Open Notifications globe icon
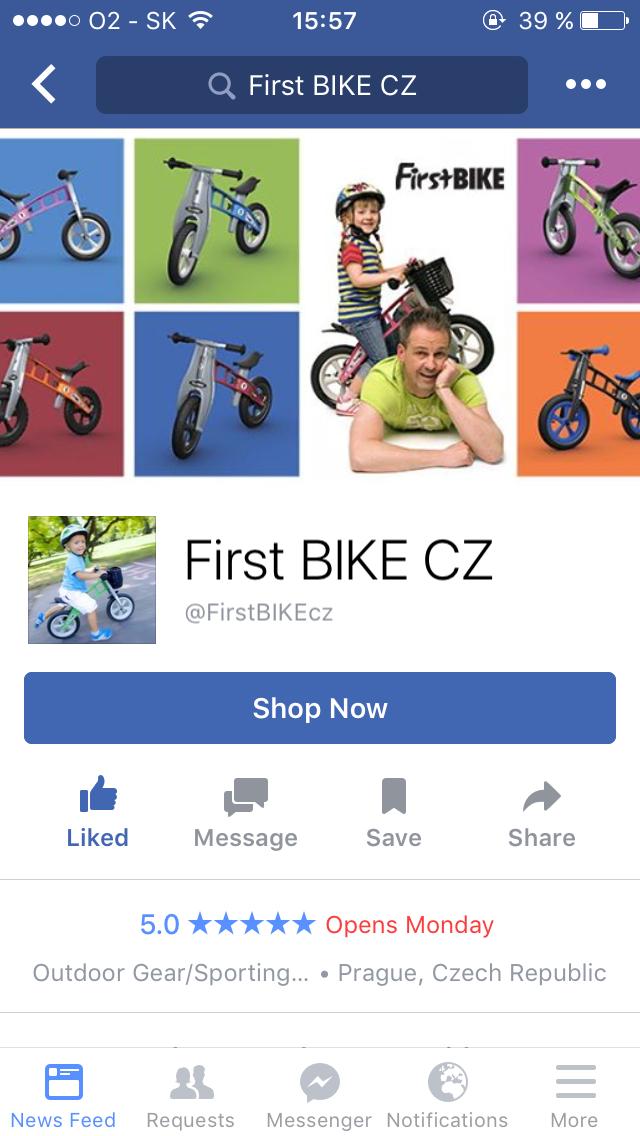The image size is (640, 1136). (x=447, y=1095)
